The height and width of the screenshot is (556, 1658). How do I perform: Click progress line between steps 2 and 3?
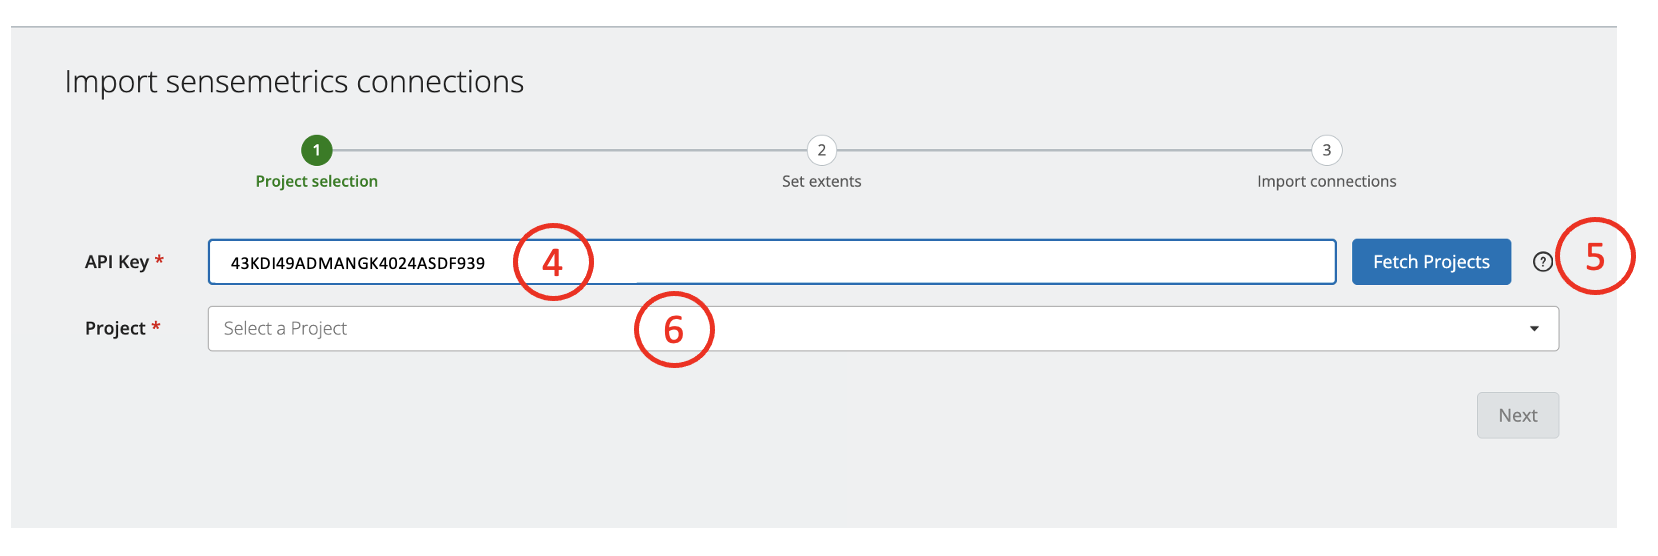[x=1074, y=150]
